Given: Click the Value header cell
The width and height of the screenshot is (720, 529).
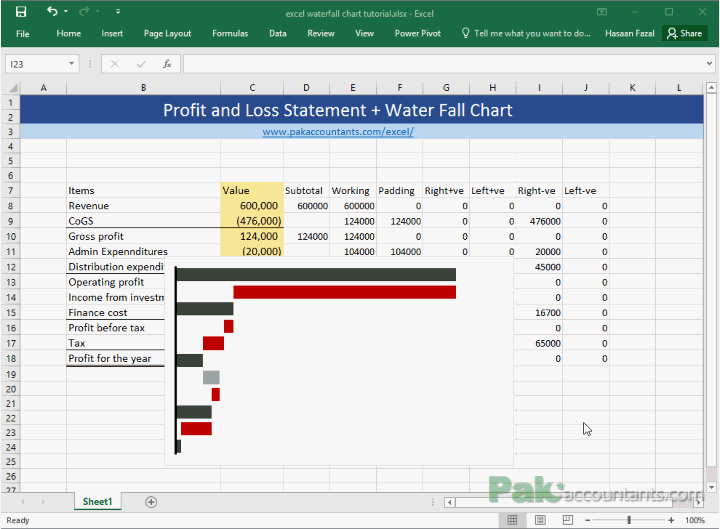Looking at the screenshot, I should [x=252, y=191].
